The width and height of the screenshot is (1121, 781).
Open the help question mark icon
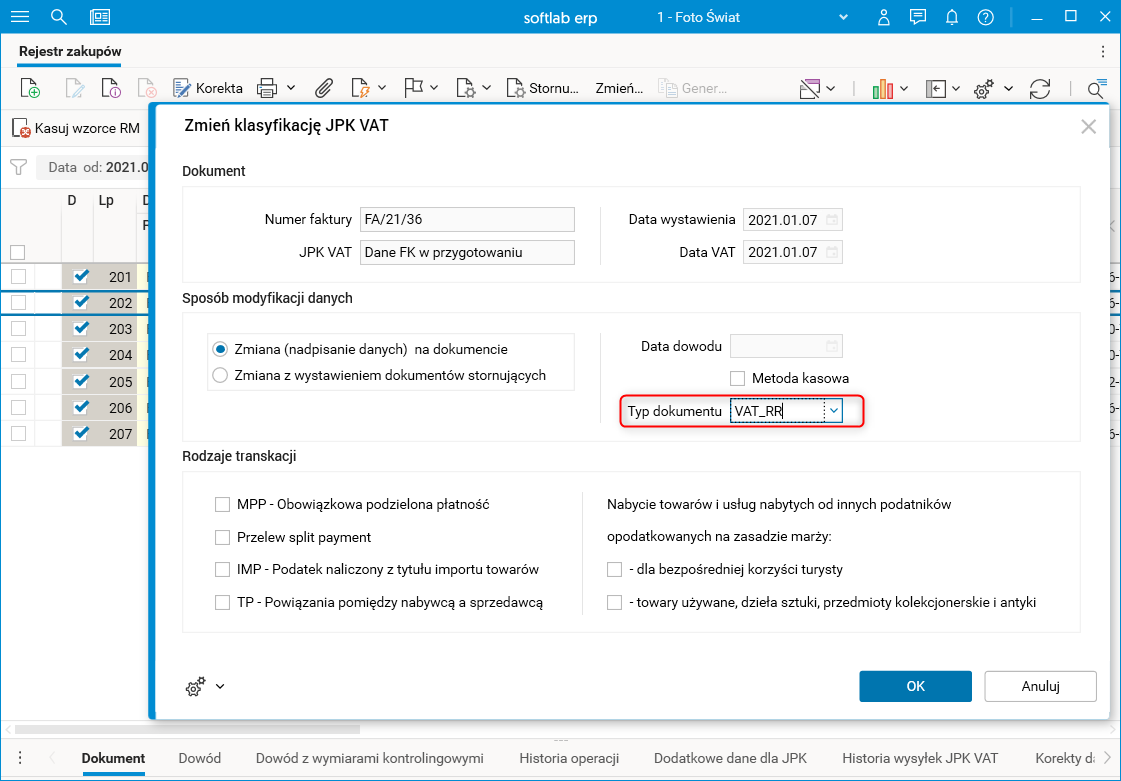986,17
